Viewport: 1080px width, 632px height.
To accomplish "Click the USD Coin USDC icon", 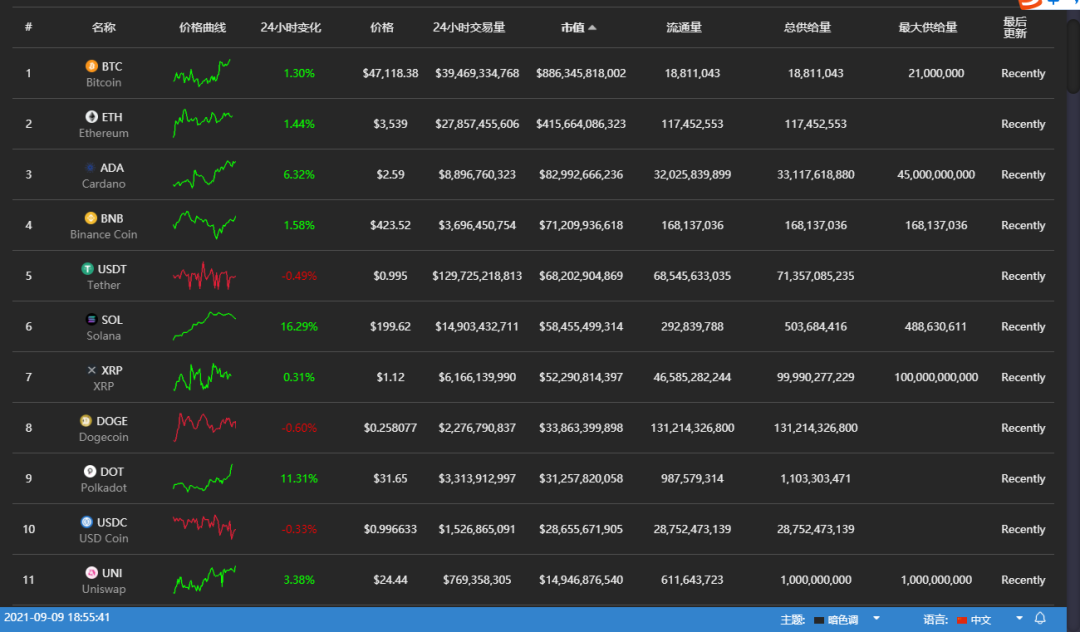I will (x=86, y=522).
